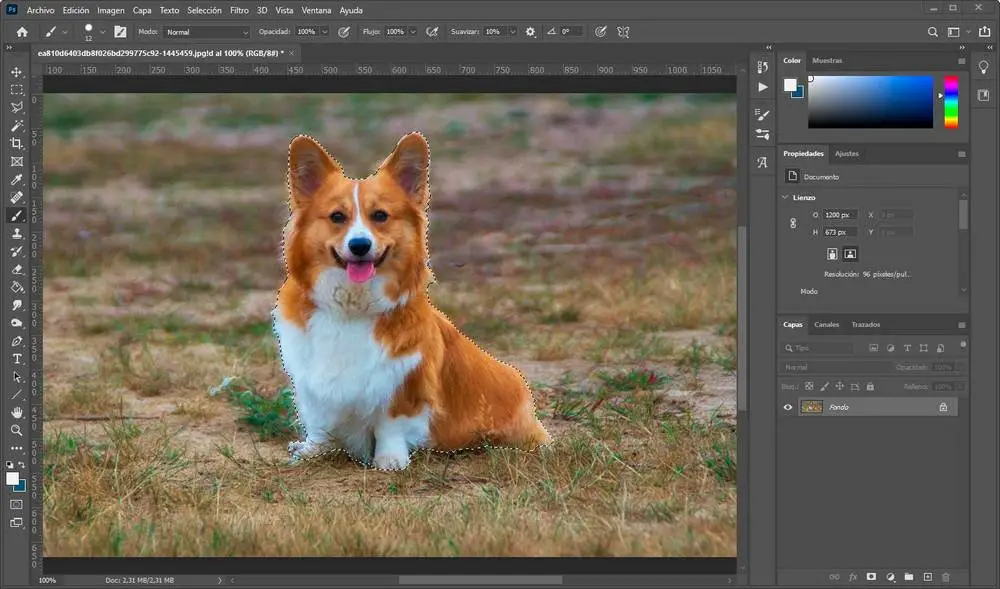Activate the Eyedropper tool
The image size is (1000, 589).
pos(17,180)
